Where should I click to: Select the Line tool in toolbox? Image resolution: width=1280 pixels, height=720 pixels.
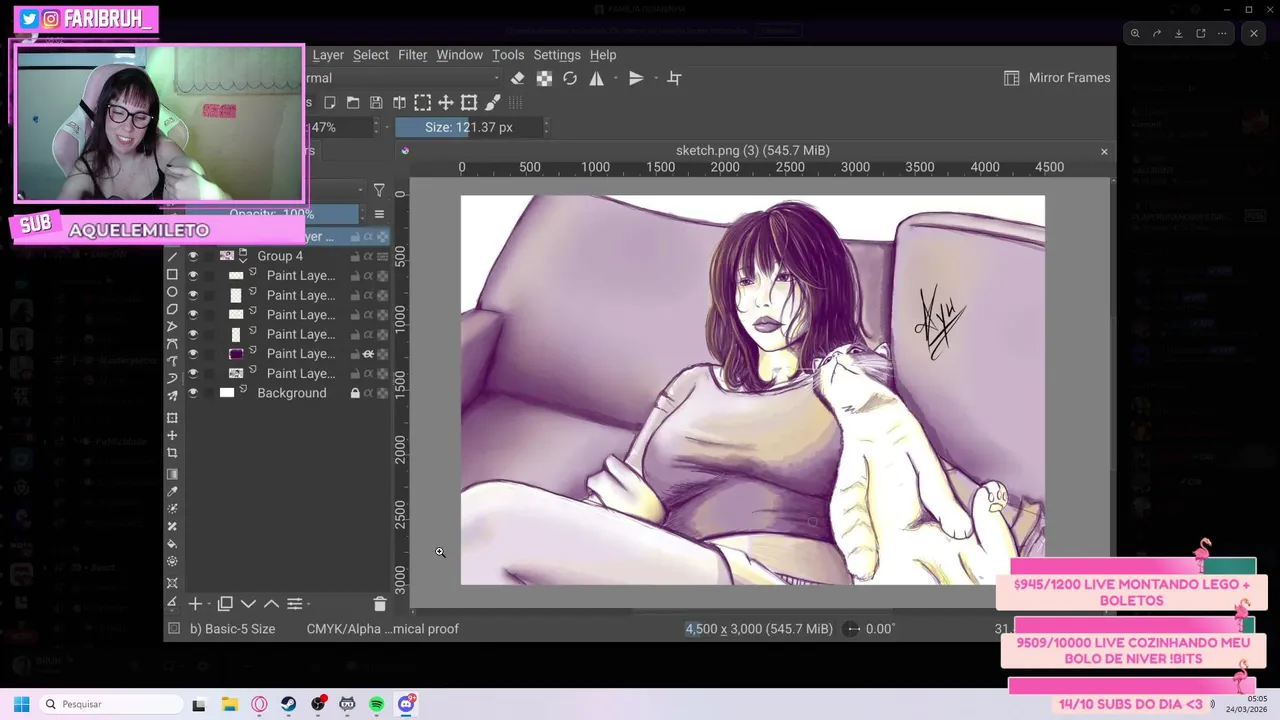click(x=172, y=256)
